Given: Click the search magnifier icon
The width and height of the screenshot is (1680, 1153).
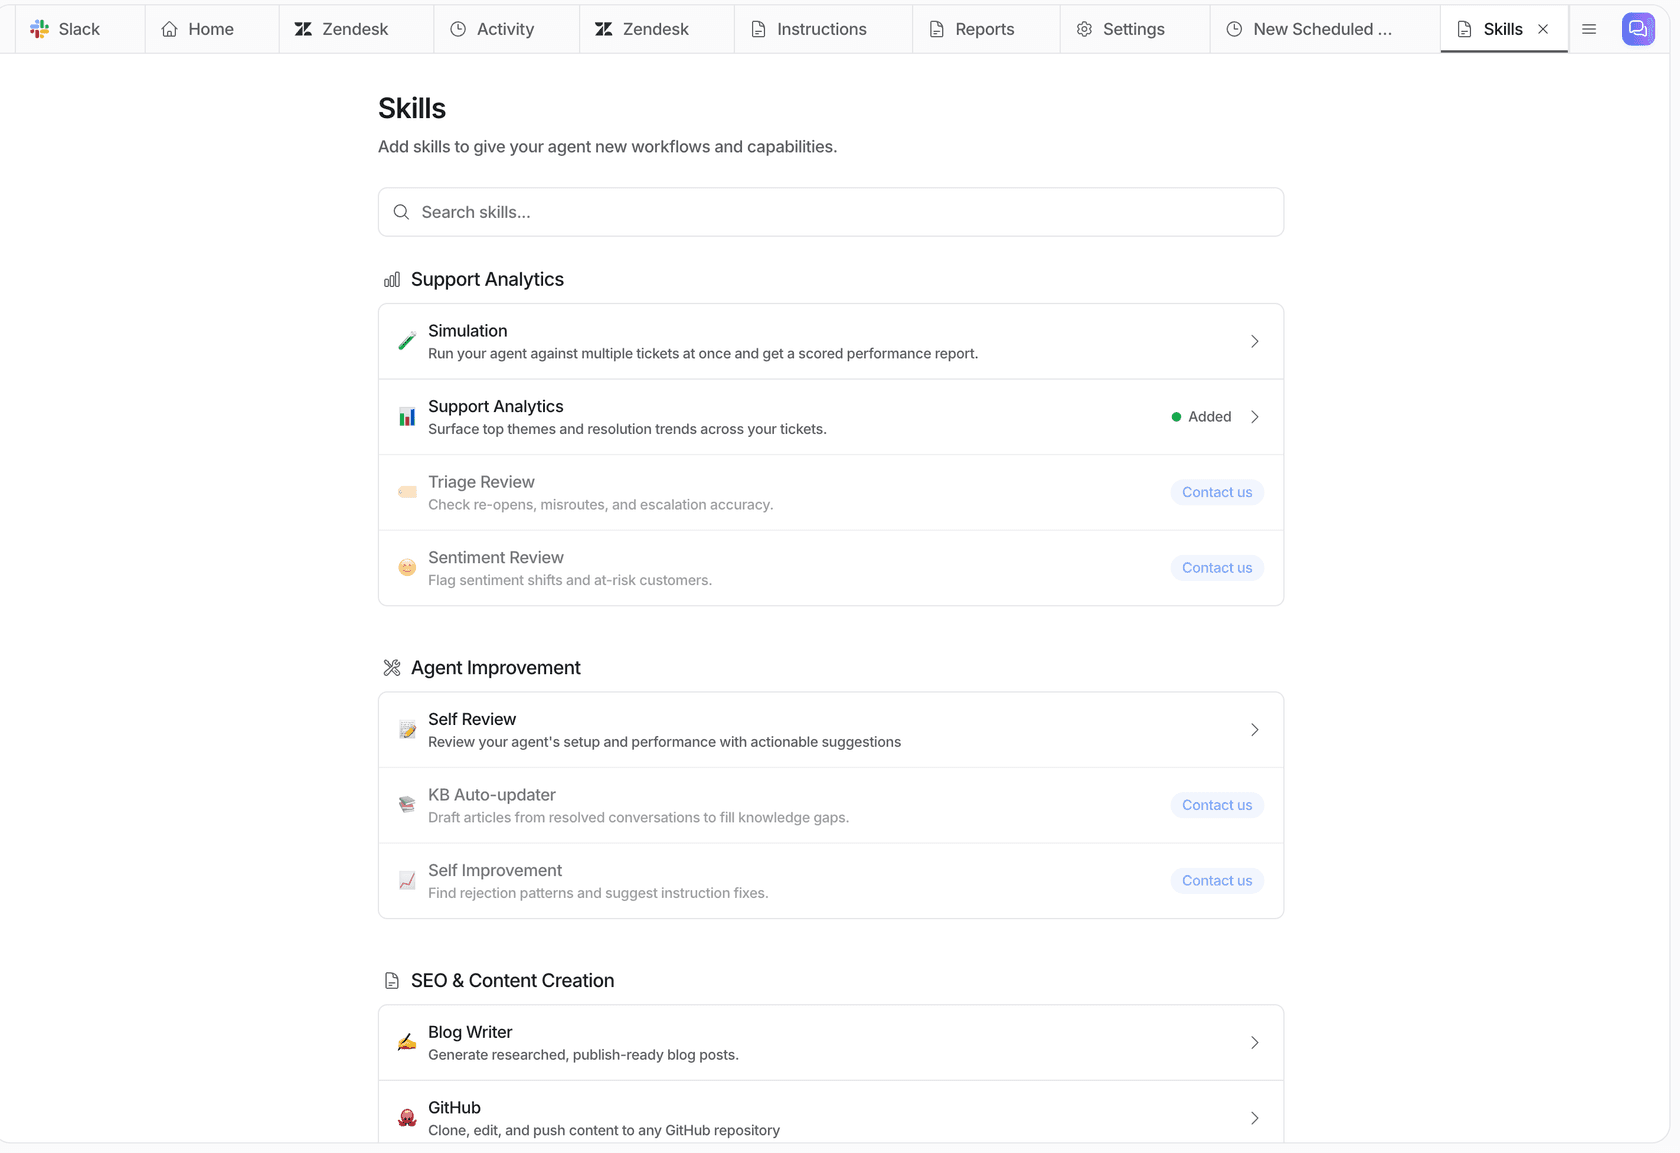Looking at the screenshot, I should [x=401, y=212].
